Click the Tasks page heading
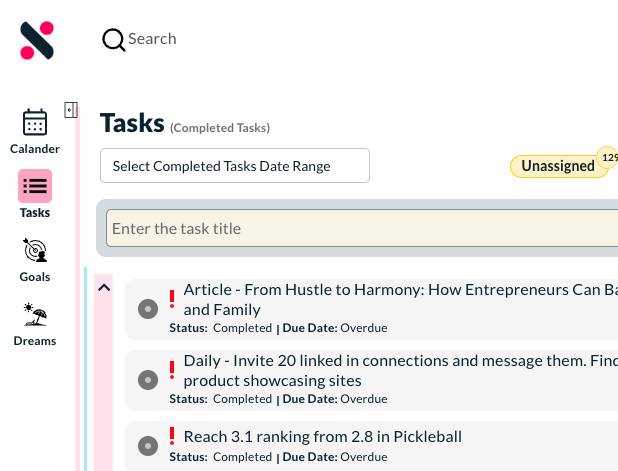Image resolution: width=618 pixels, height=471 pixels. coord(132,123)
